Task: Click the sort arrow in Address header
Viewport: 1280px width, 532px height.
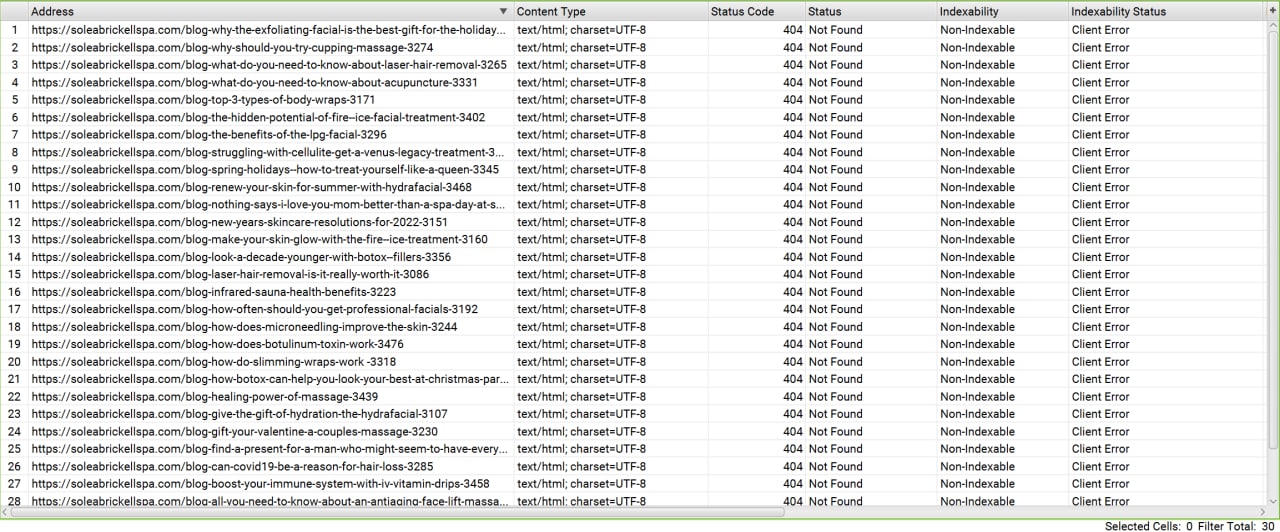Action: [x=503, y=12]
